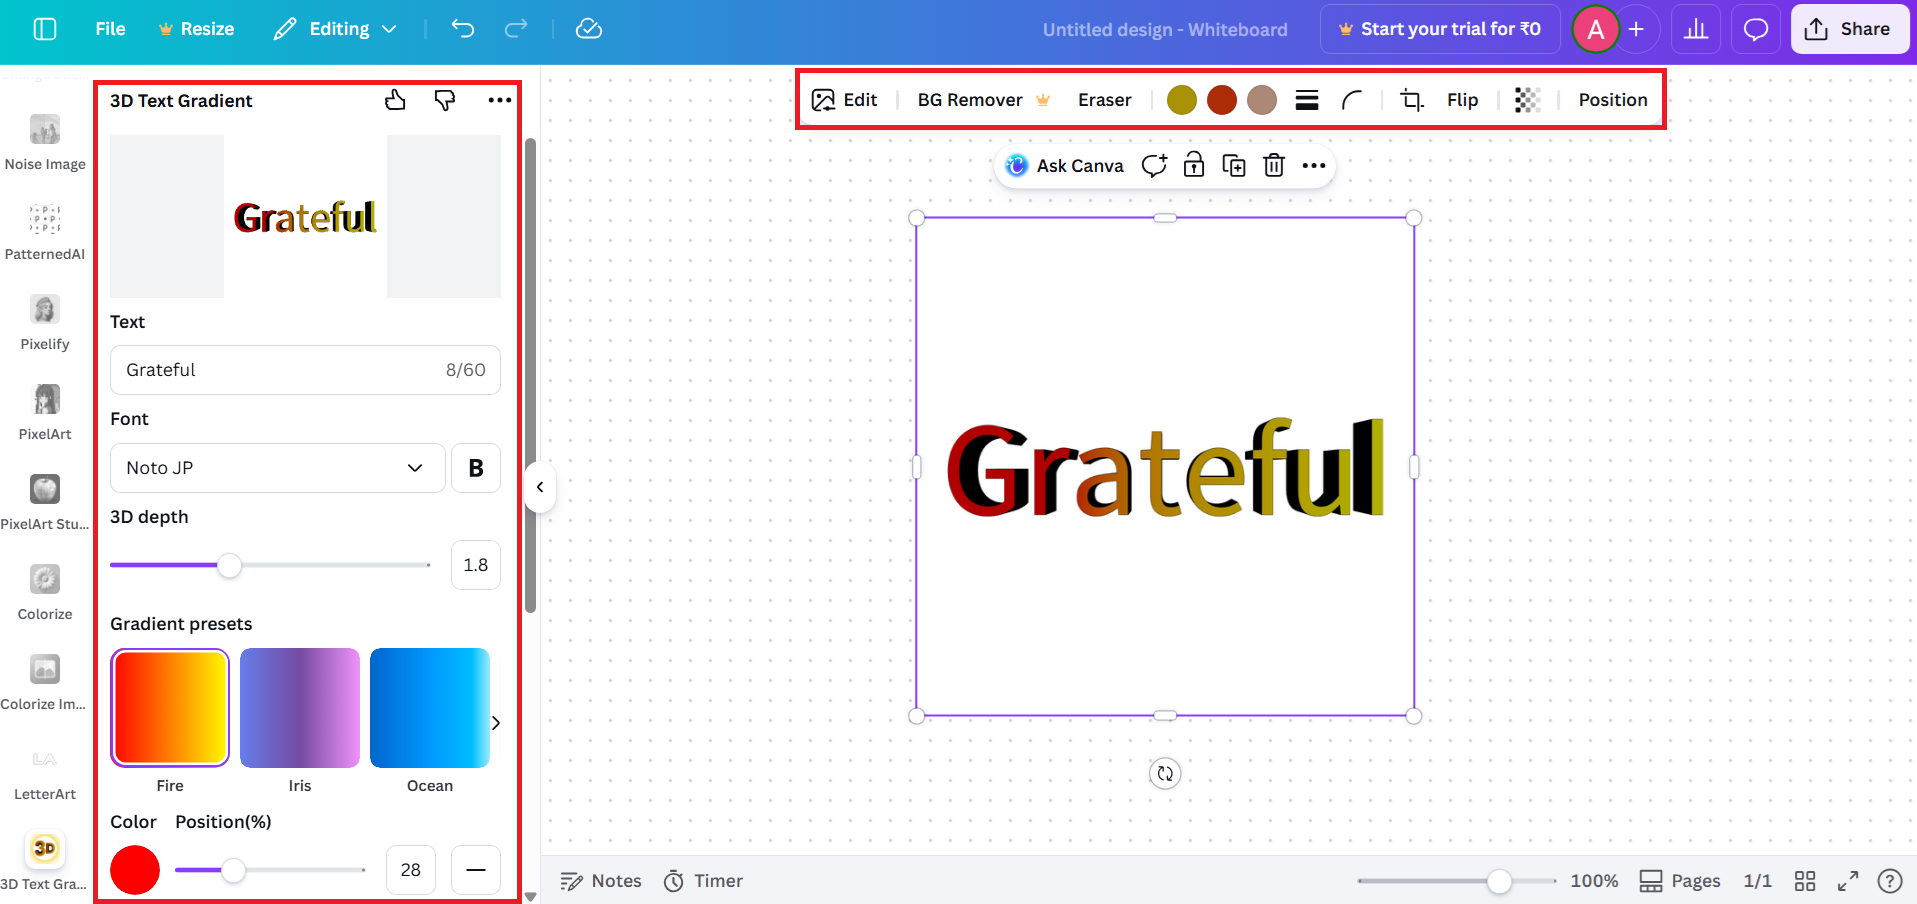Open the transparency control
1917x904 pixels.
[1526, 100]
